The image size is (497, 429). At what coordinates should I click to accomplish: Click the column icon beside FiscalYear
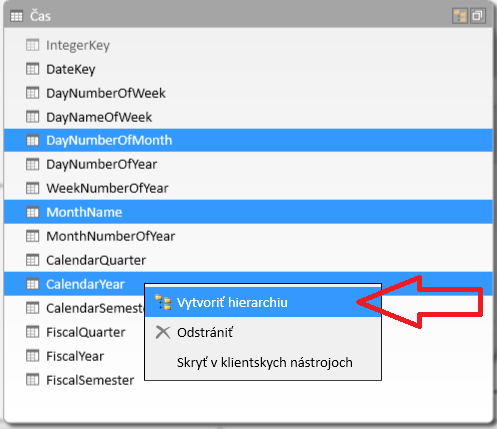[32, 356]
